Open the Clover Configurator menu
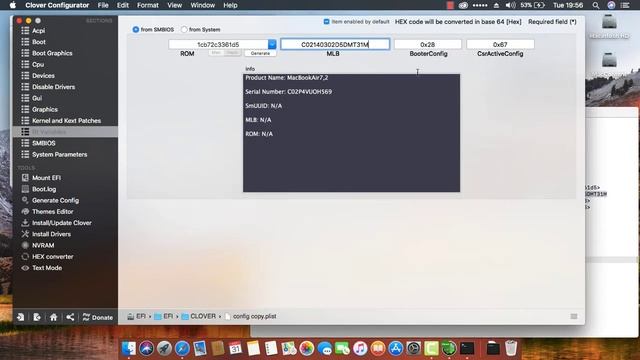This screenshot has width=640, height=360. click(57, 5)
